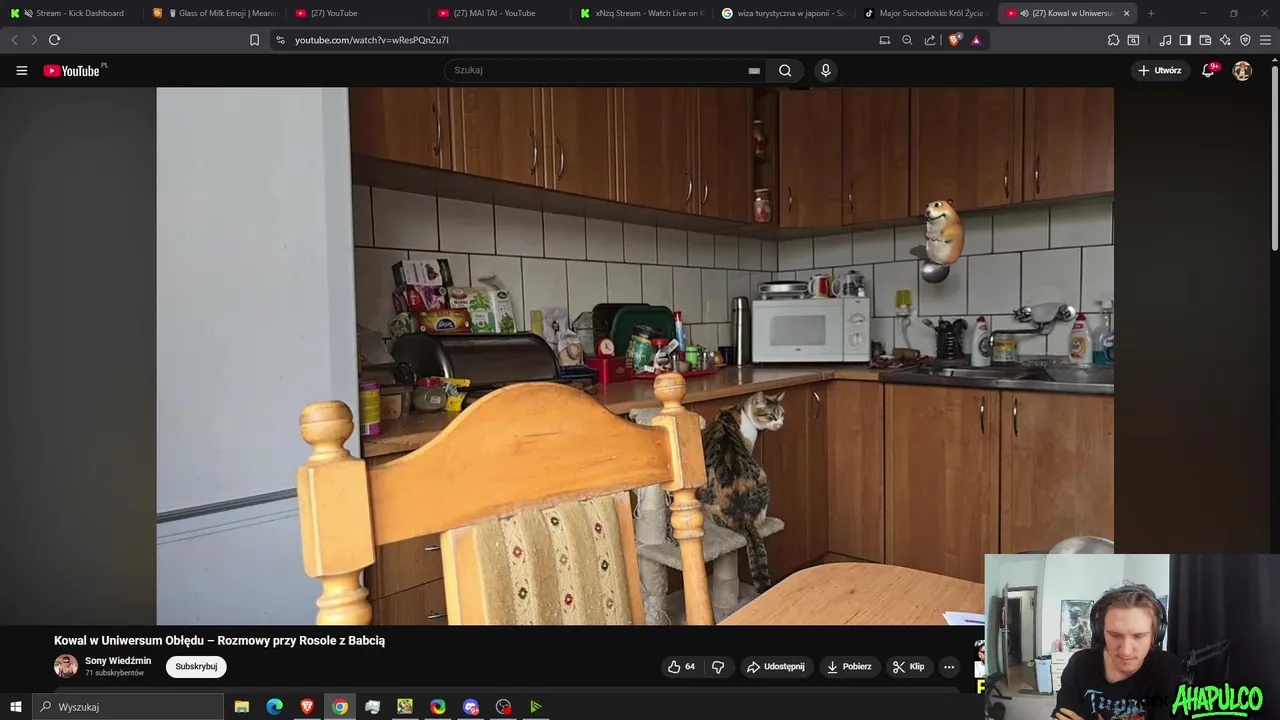Open Brave Rewards triangle icon
The height and width of the screenshot is (720, 1280).
976,40
